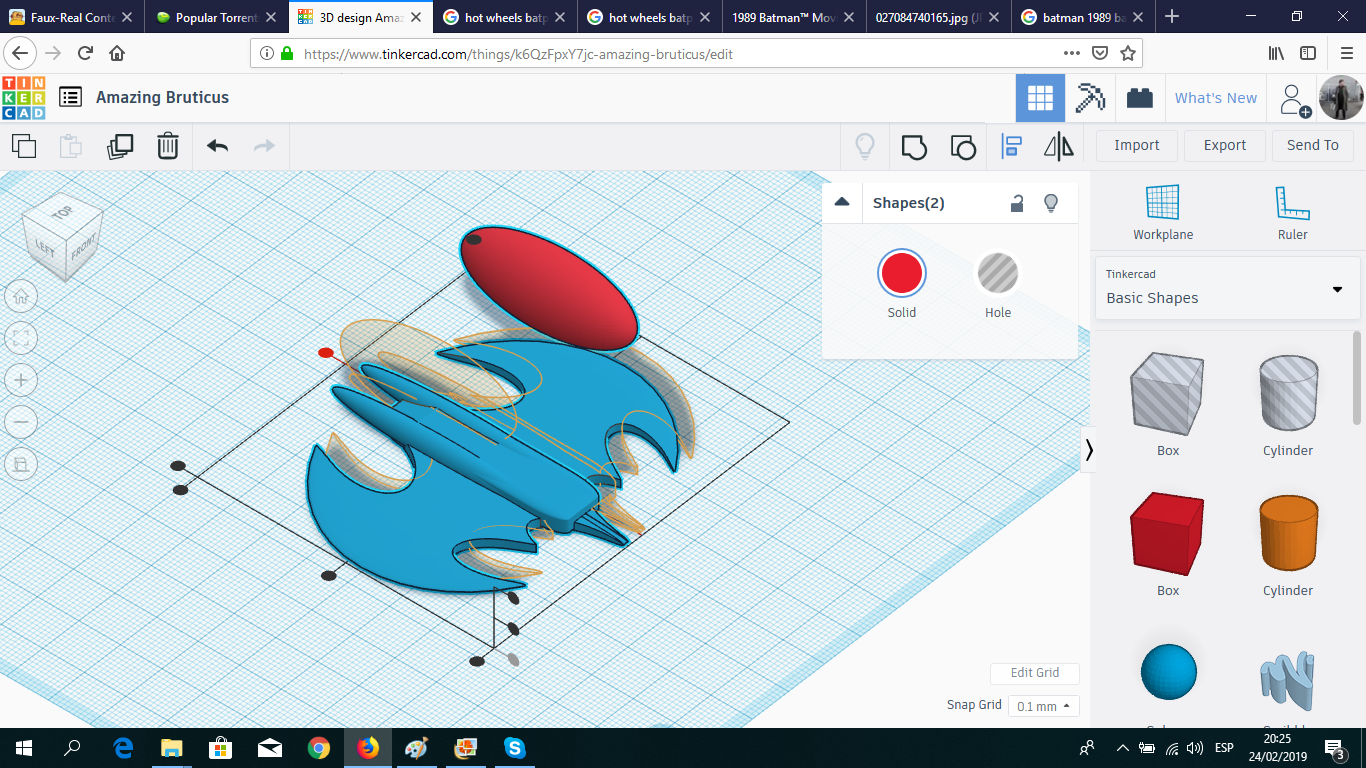Open the Snap Grid value dropdown
The image size is (1366, 768).
(x=1043, y=706)
